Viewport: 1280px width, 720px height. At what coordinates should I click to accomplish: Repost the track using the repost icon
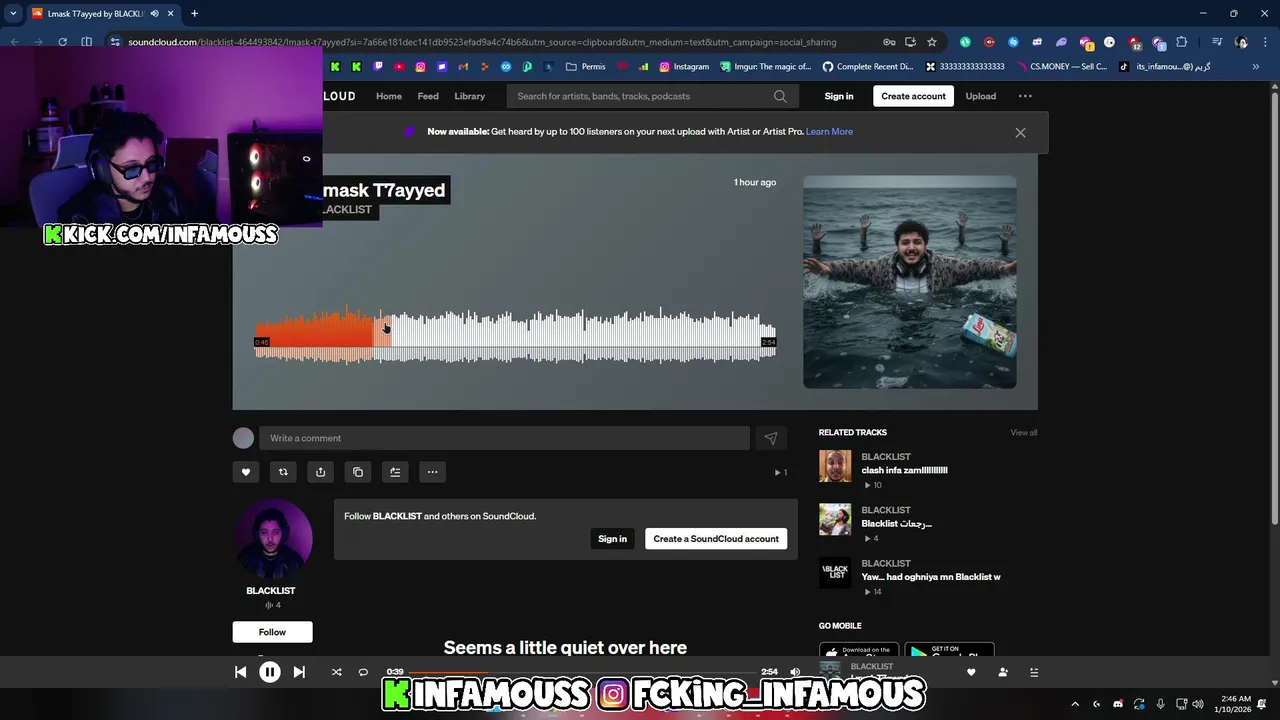283,472
